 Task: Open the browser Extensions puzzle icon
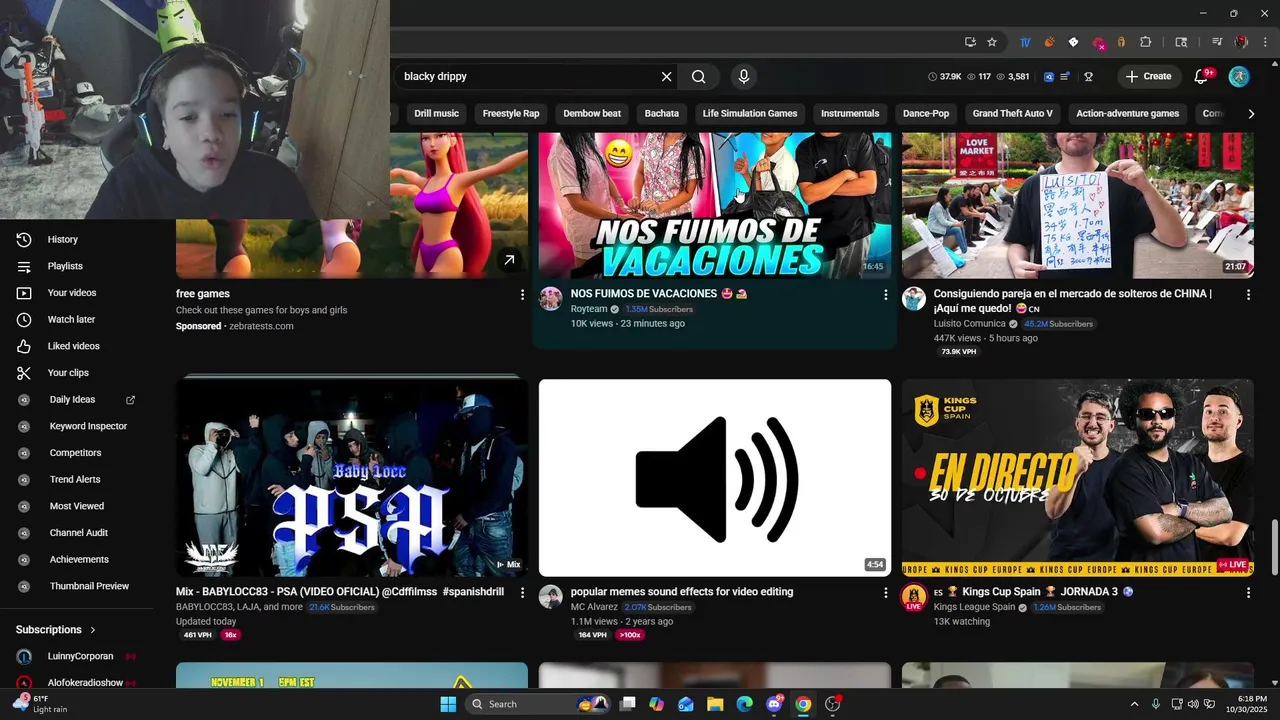1146,42
